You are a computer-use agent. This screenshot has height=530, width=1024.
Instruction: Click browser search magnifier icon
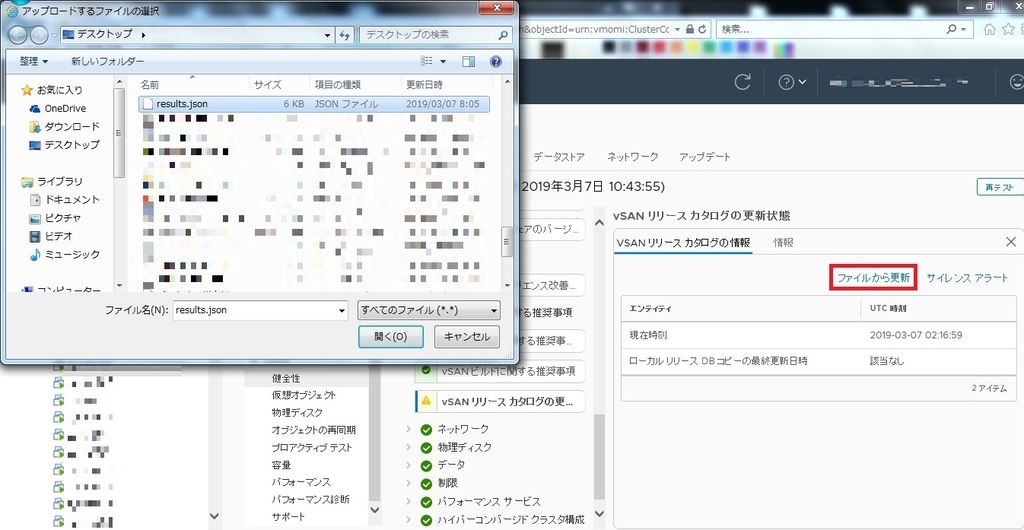[x=952, y=29]
